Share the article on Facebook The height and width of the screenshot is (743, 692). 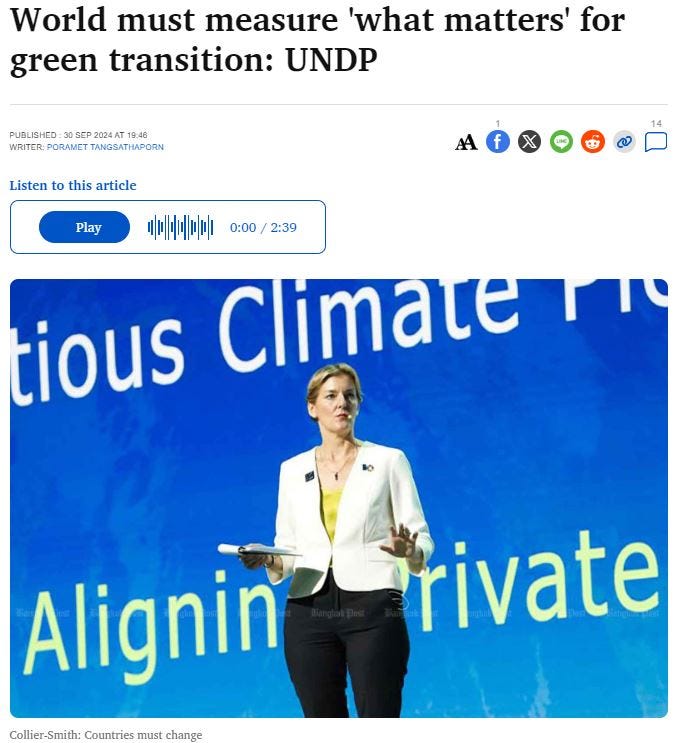(498, 142)
